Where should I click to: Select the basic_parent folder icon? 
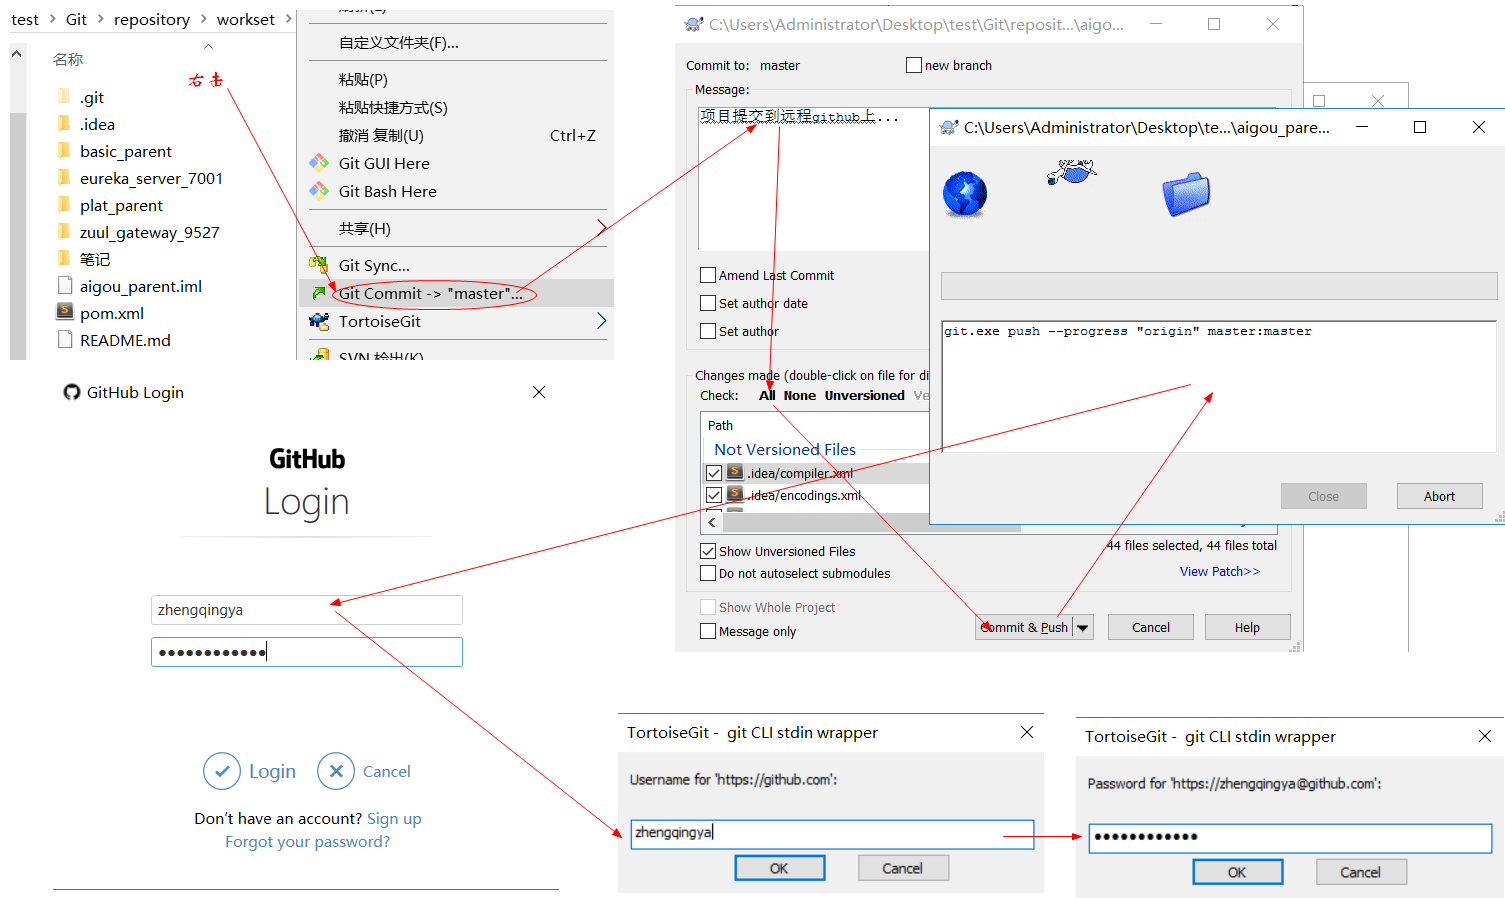[65, 151]
